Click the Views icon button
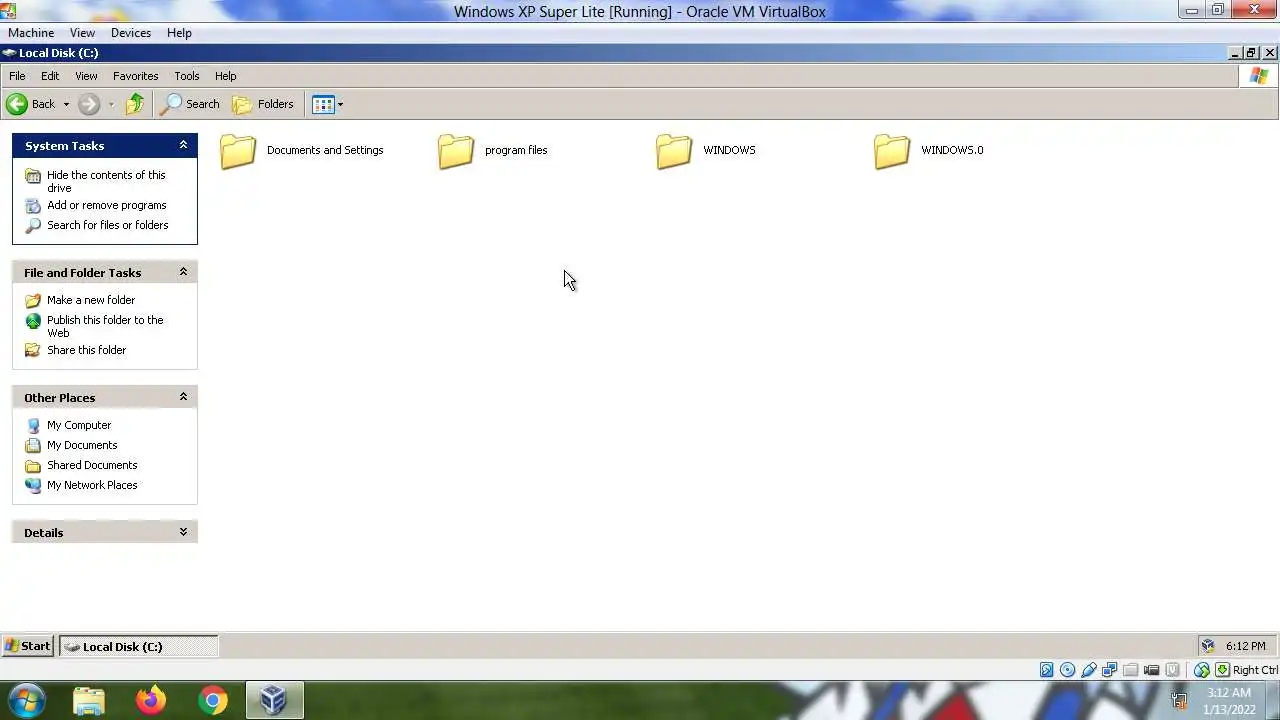This screenshot has width=1280, height=720. pyautogui.click(x=322, y=104)
